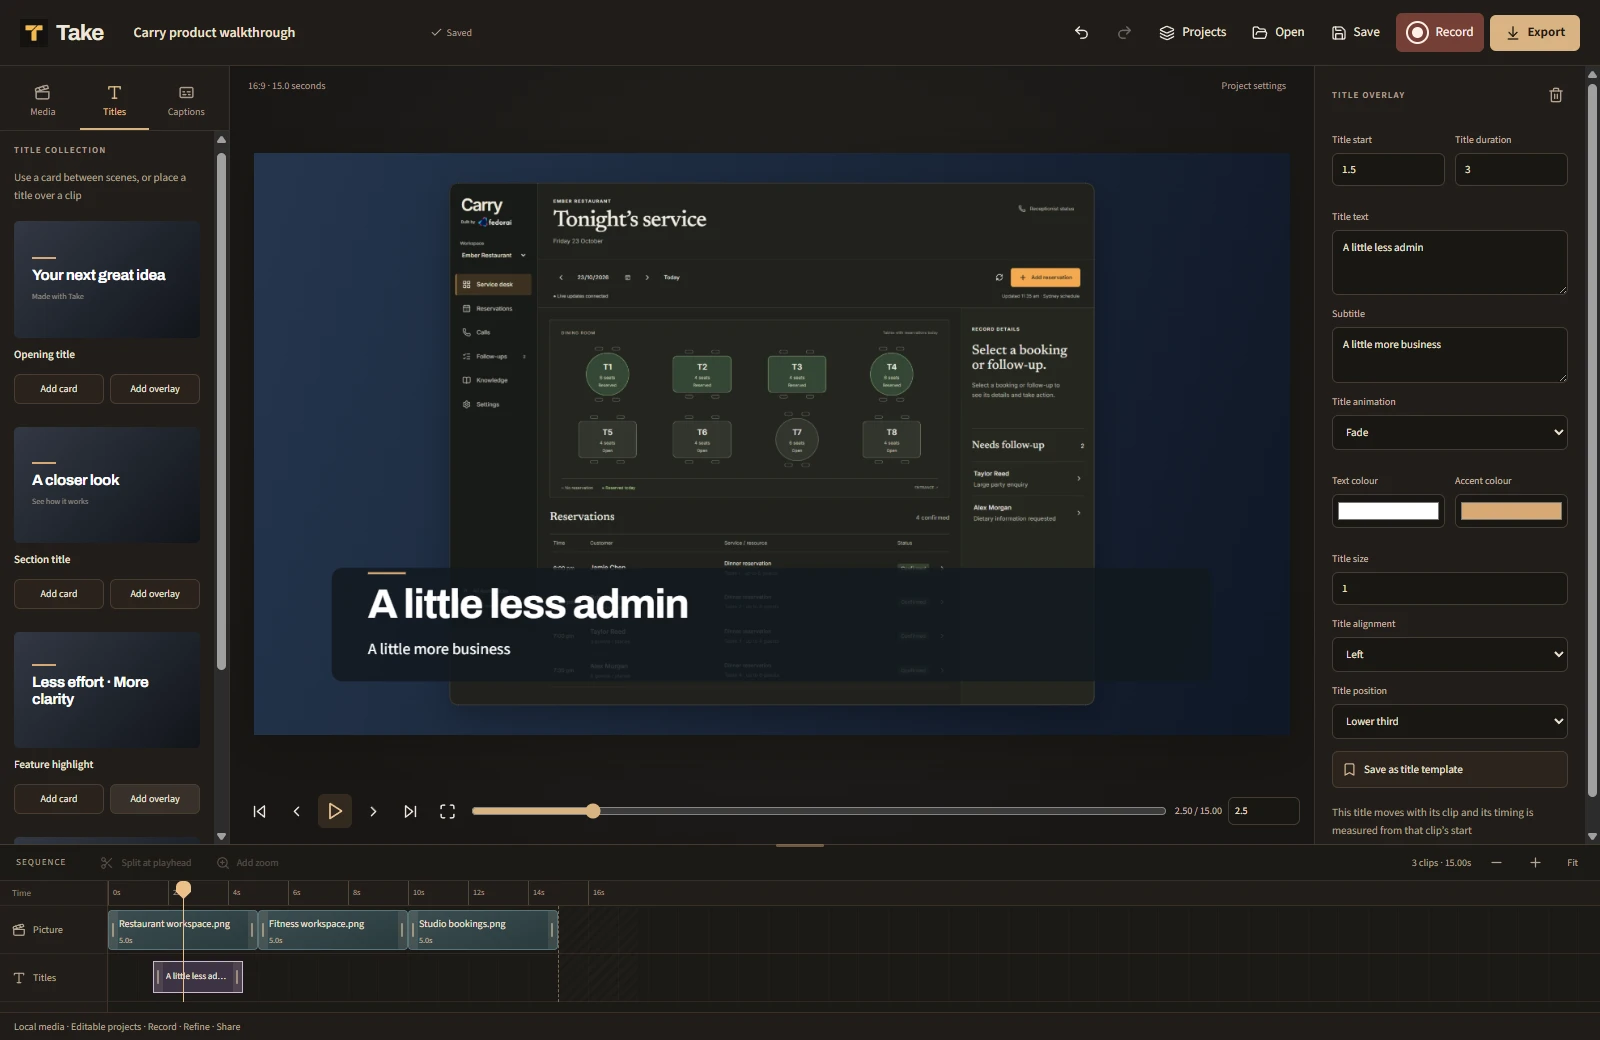Add Opening title as a card

click(x=59, y=388)
